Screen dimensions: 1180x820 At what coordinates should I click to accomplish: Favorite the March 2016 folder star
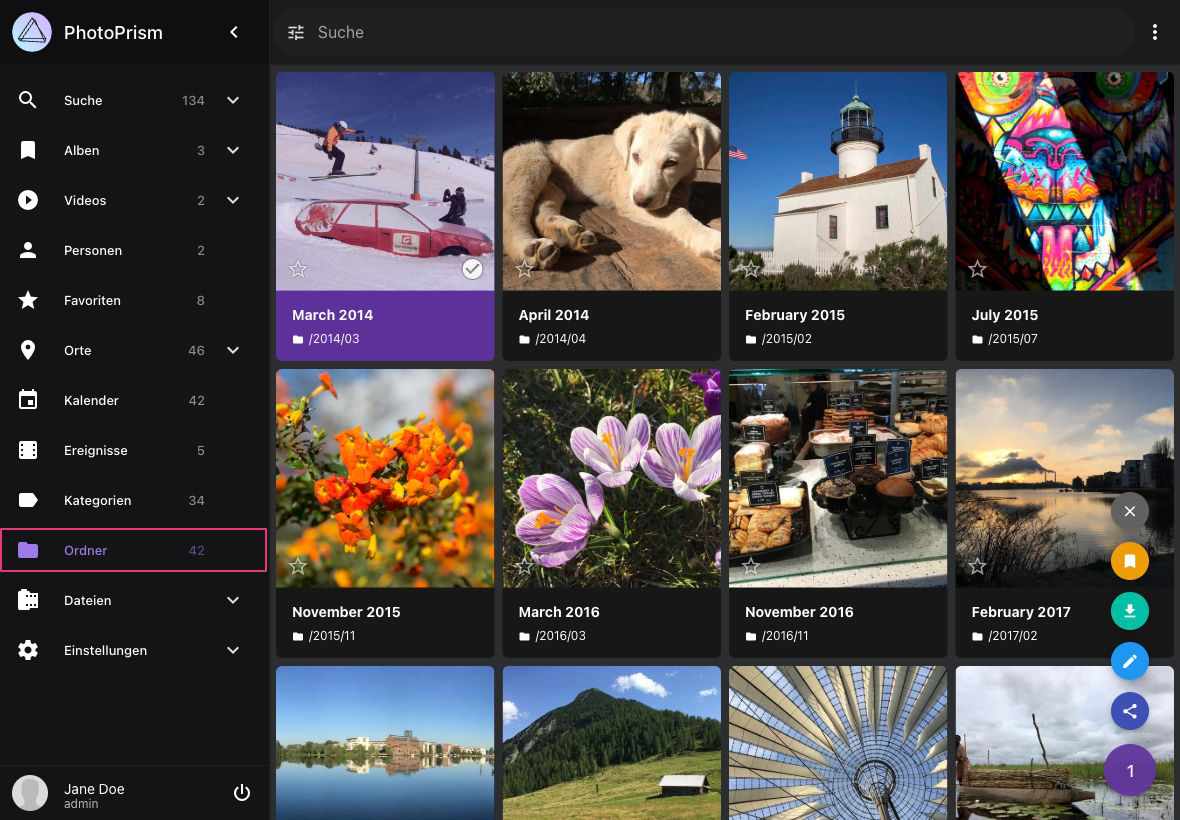point(525,566)
